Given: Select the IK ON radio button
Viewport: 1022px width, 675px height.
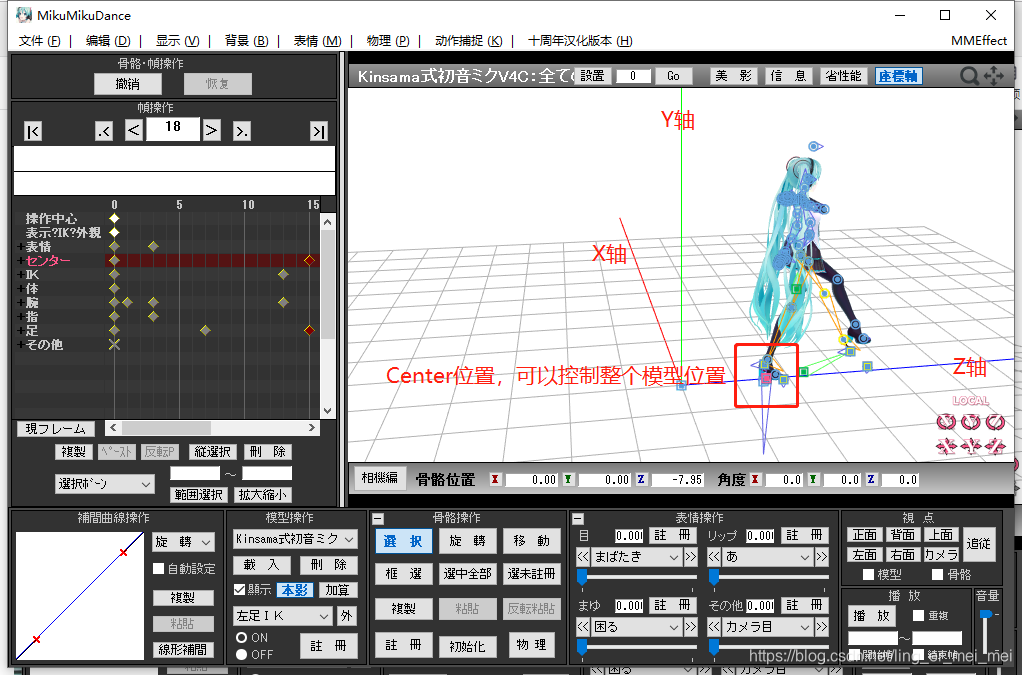Looking at the screenshot, I should pos(242,637).
